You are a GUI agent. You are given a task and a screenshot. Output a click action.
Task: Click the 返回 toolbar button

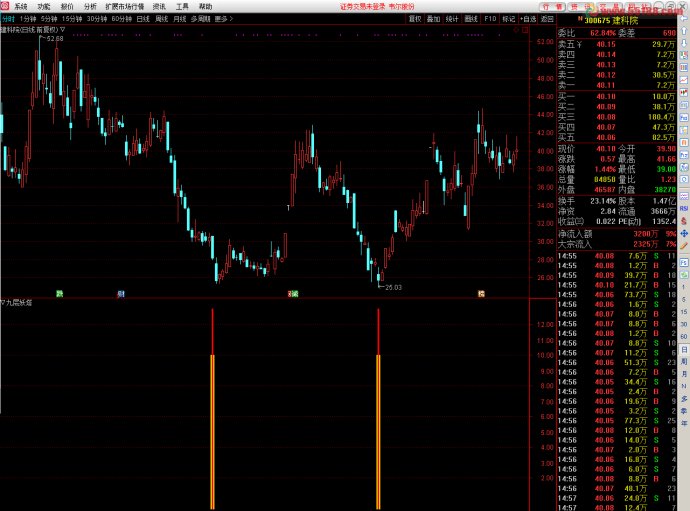(x=547, y=19)
